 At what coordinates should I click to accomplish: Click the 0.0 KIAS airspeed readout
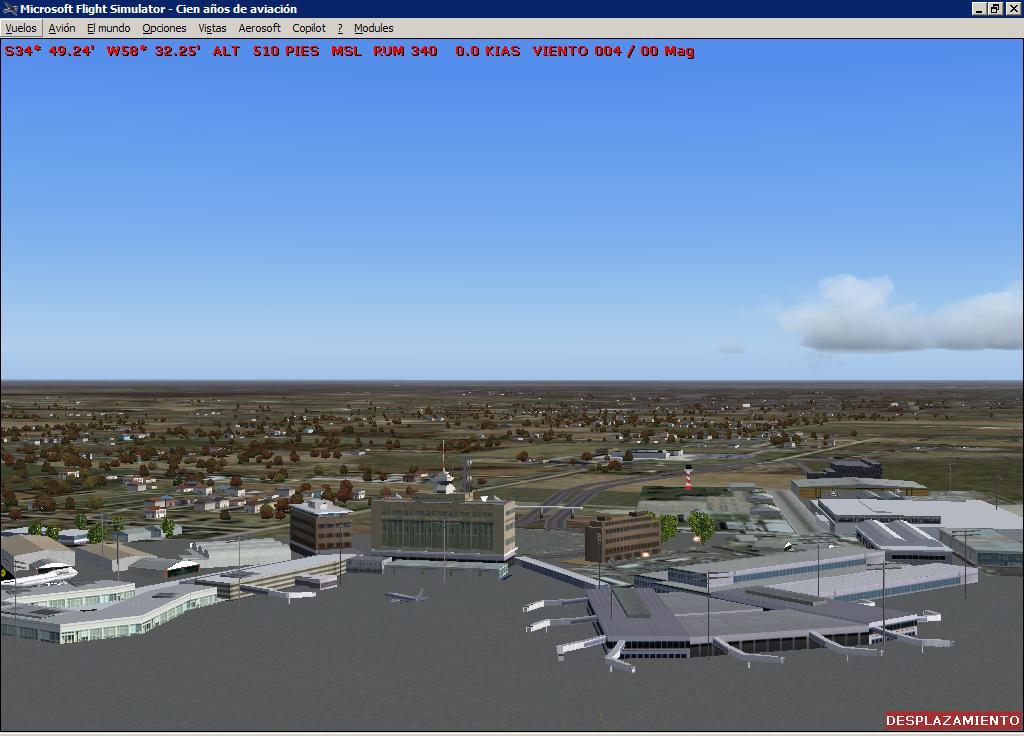click(x=488, y=51)
